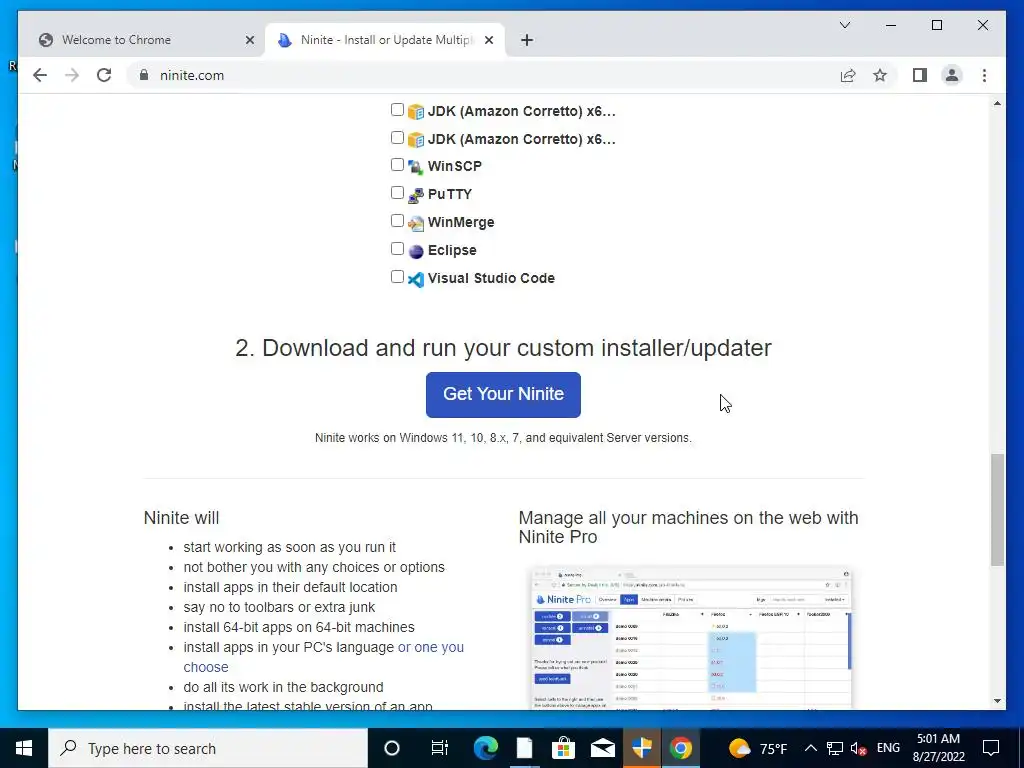Launch Microsoft Edge from the taskbar
The height and width of the screenshot is (768, 1024).
485,748
